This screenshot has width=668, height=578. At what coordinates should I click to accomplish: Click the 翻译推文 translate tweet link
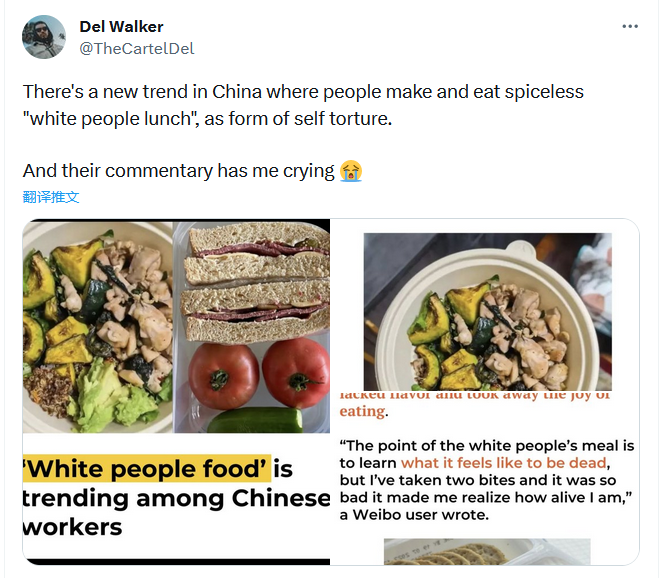[51, 197]
